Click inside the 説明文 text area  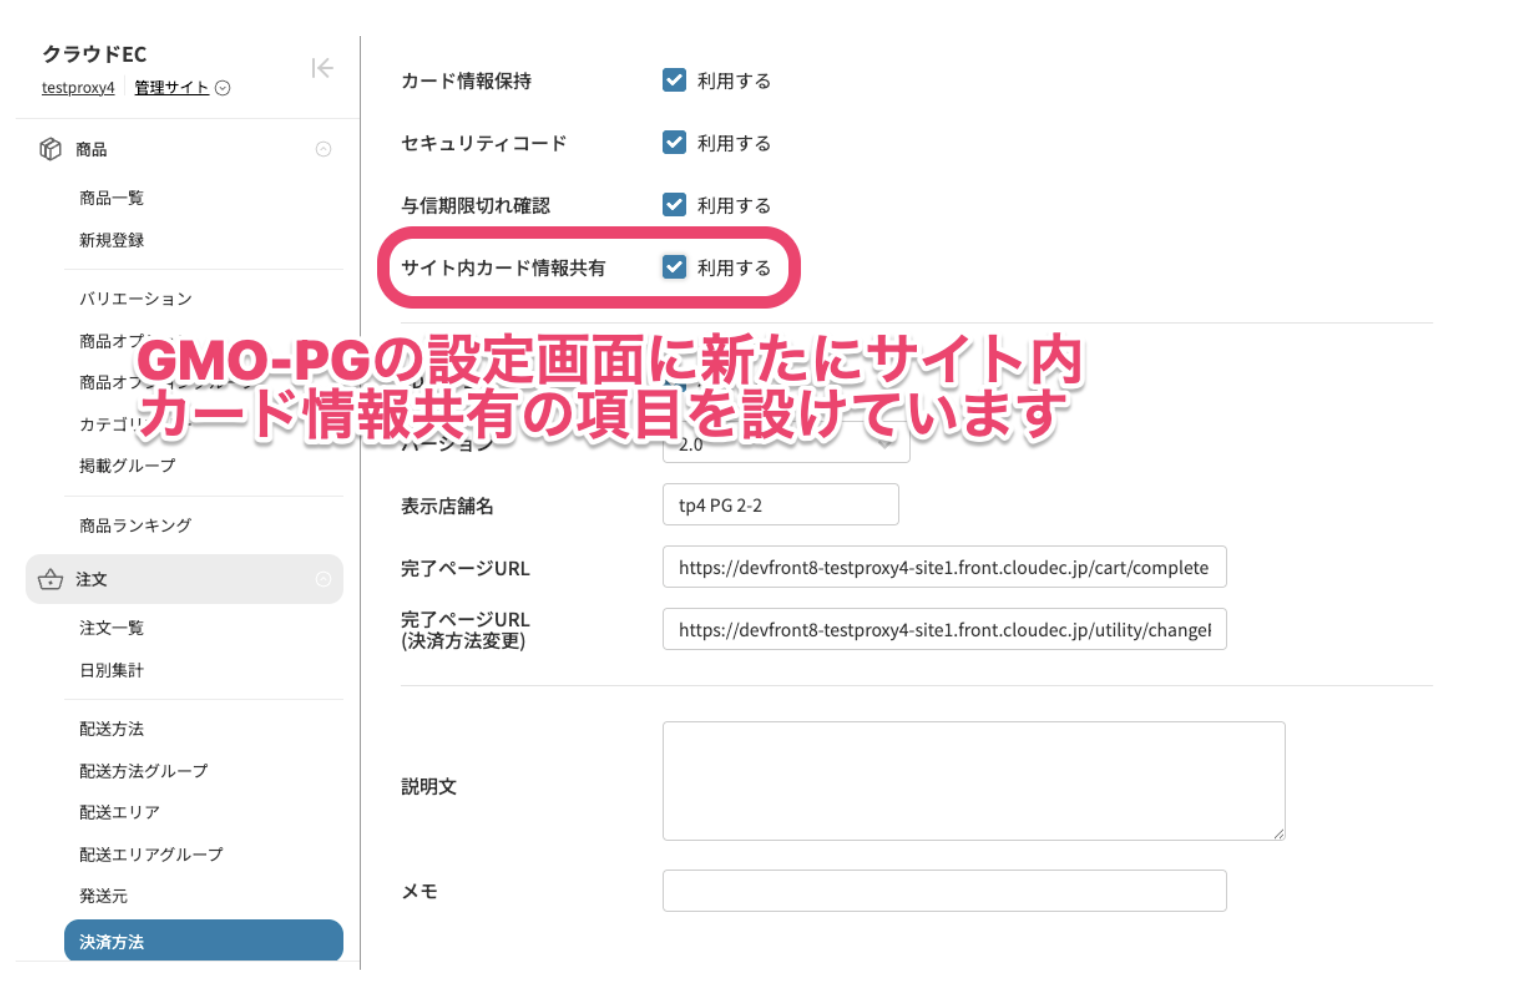972,780
